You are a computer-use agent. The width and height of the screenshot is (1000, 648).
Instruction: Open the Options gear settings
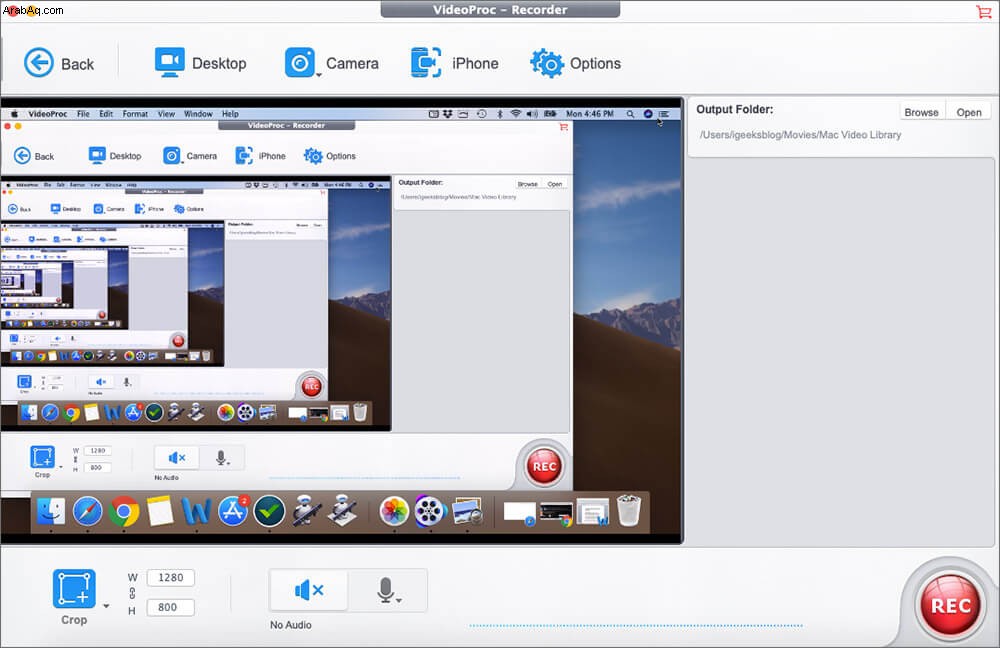point(575,63)
